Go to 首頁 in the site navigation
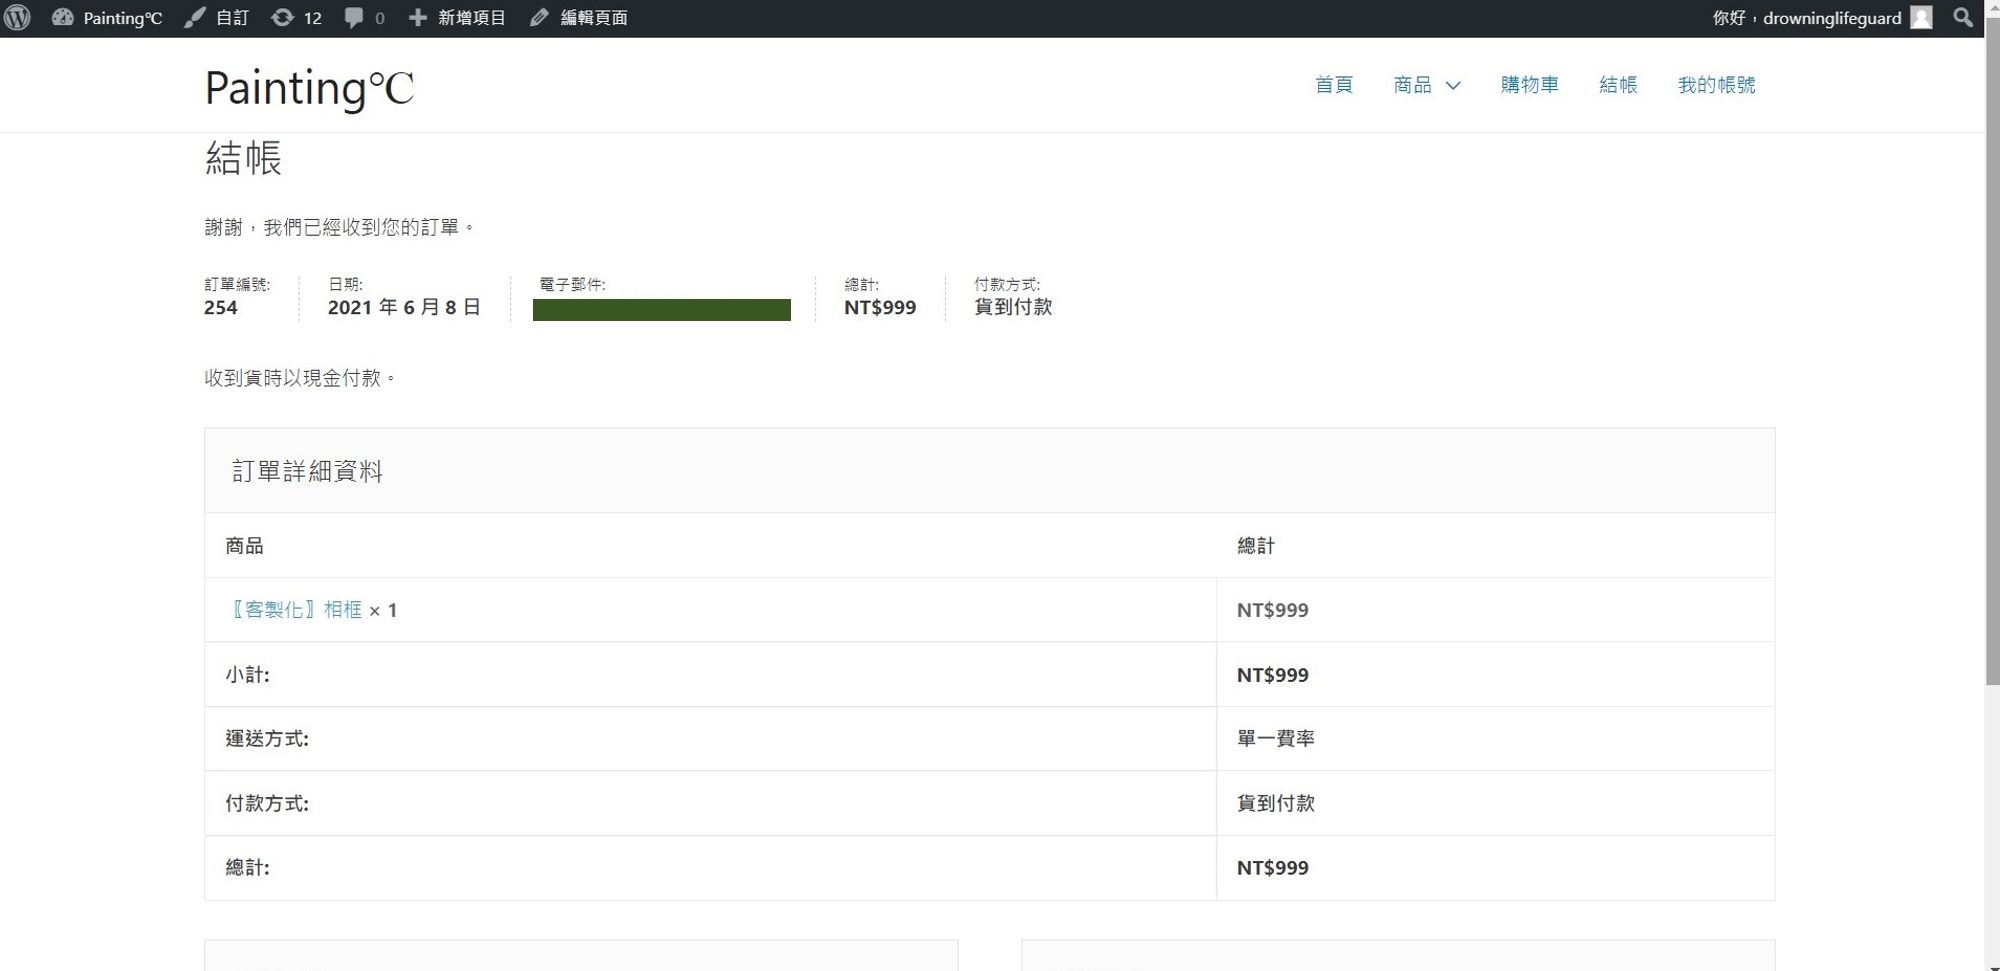 point(1333,85)
